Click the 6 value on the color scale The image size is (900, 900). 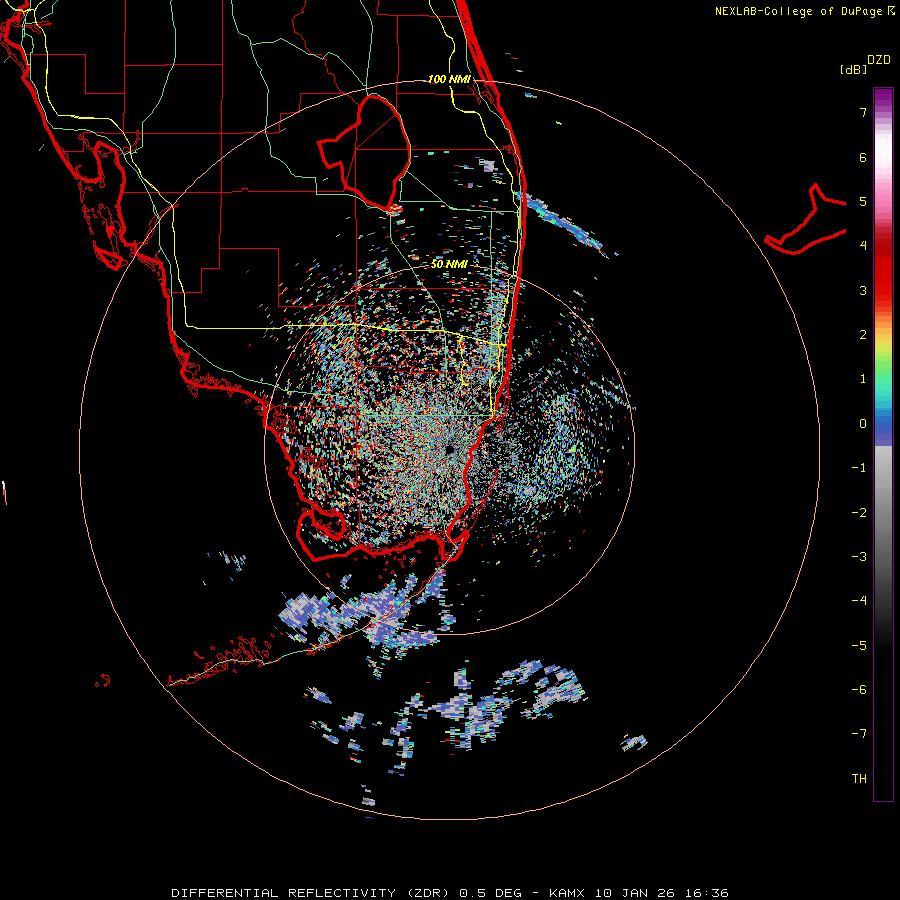pyautogui.click(x=863, y=157)
